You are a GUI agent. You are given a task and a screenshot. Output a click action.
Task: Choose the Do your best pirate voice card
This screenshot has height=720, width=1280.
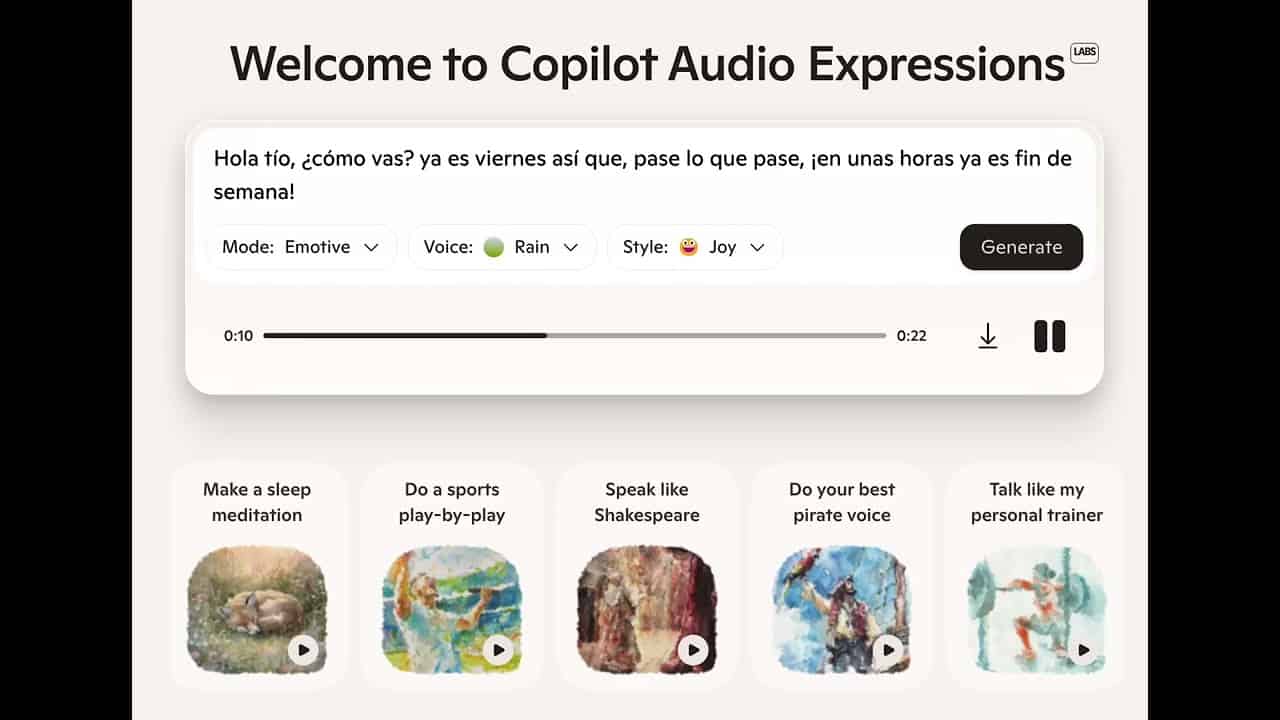click(x=842, y=575)
